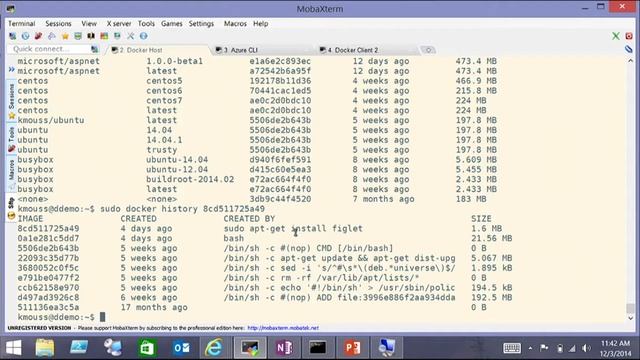This screenshot has width=640, height=360.
Task: Click the terminal scrollbar thumb
Action: point(631,308)
